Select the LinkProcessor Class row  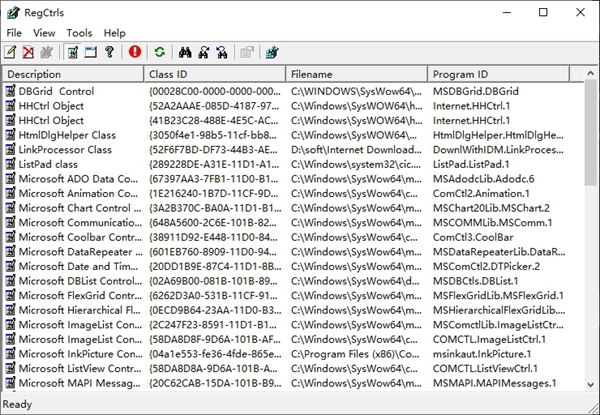tap(293, 150)
